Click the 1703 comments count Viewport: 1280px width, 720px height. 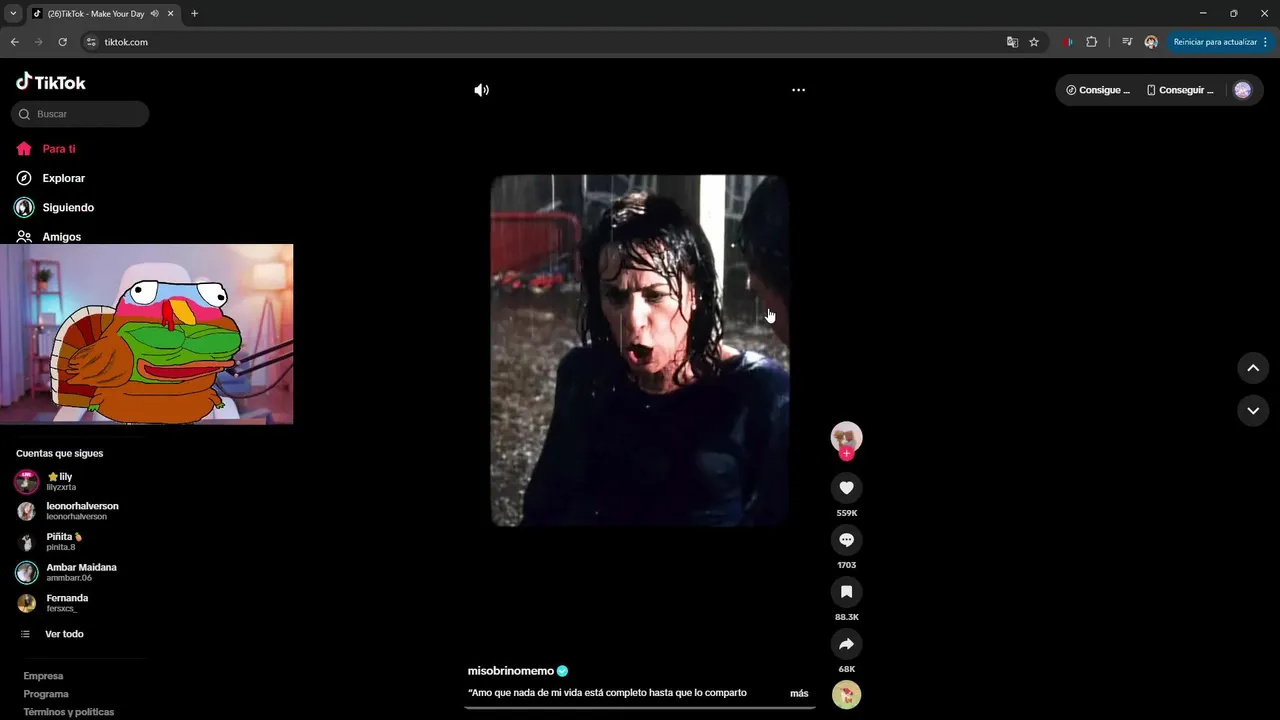pos(846,565)
